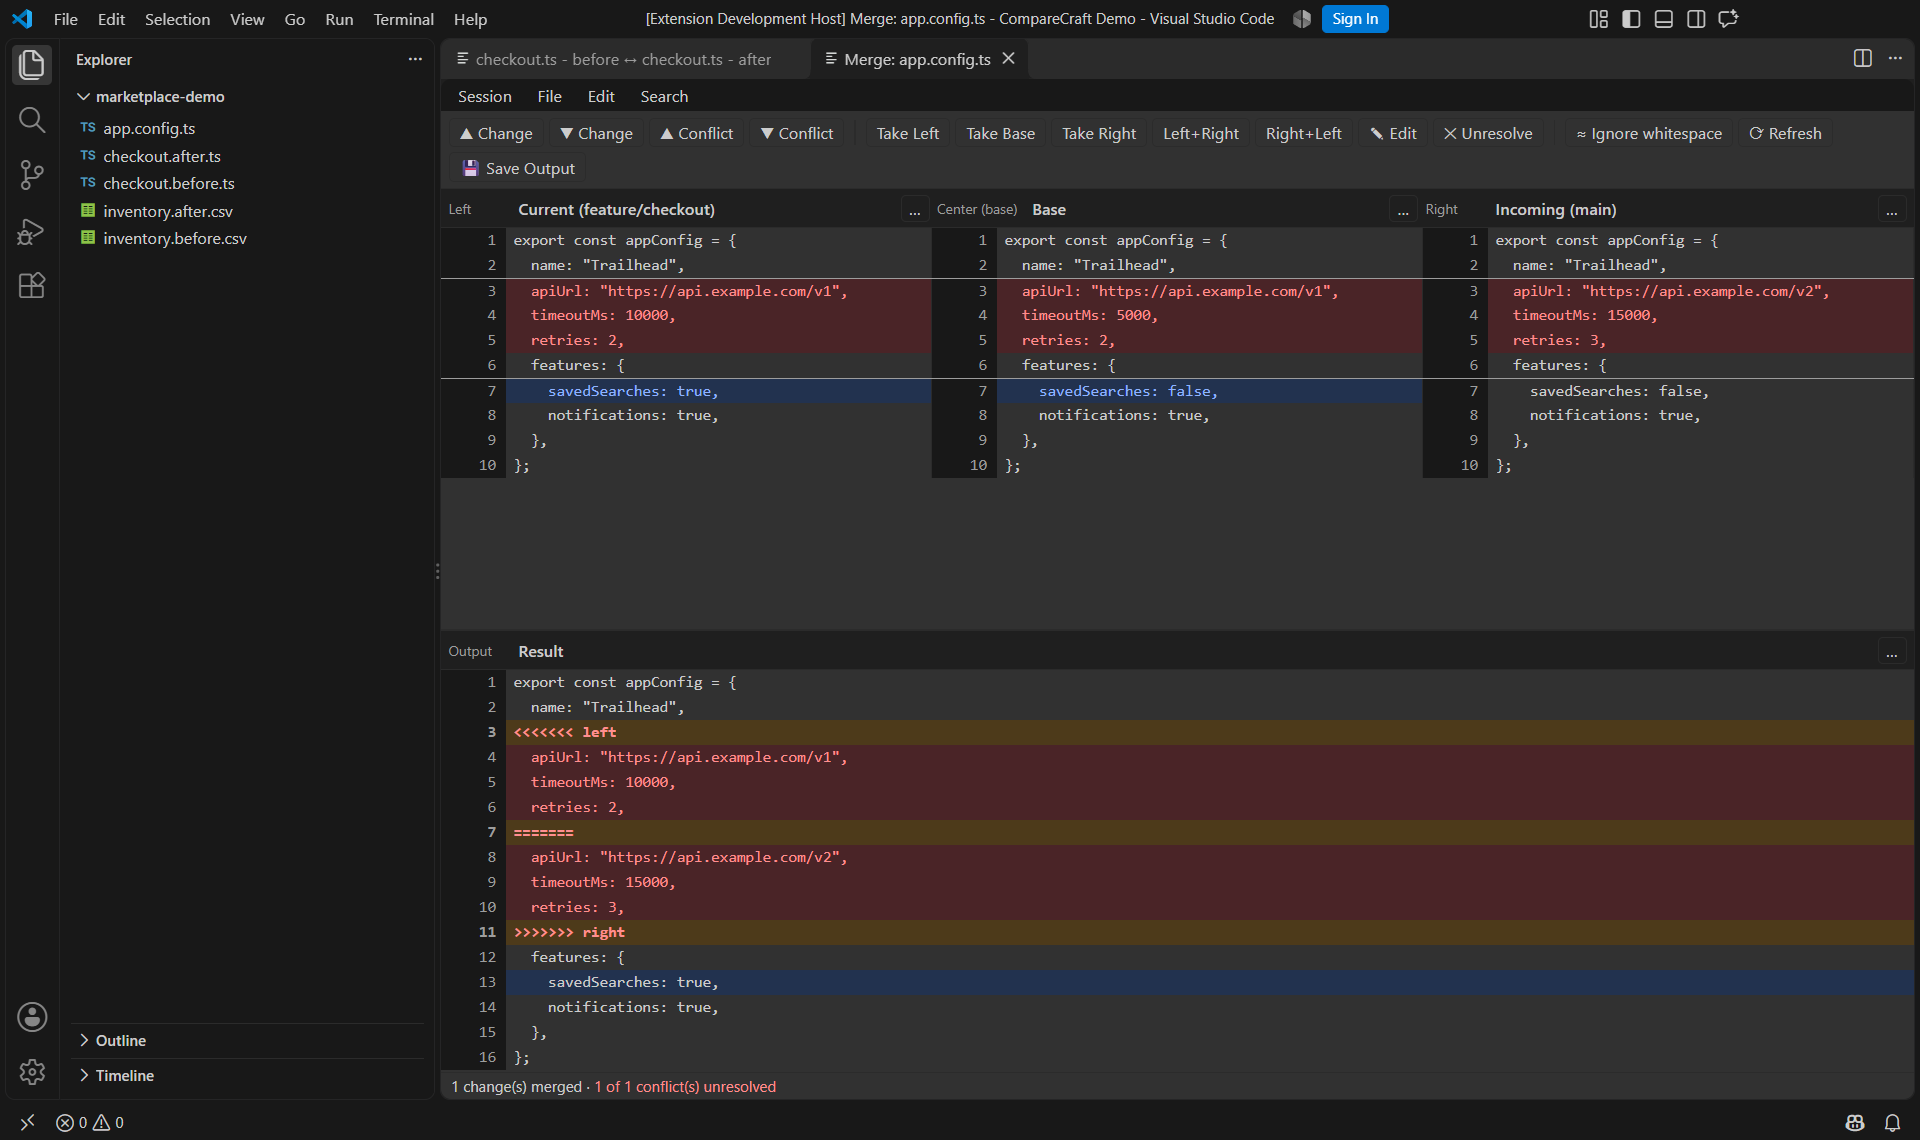
Task: Open the Base pane ellipsis dropdown
Action: 1403,210
